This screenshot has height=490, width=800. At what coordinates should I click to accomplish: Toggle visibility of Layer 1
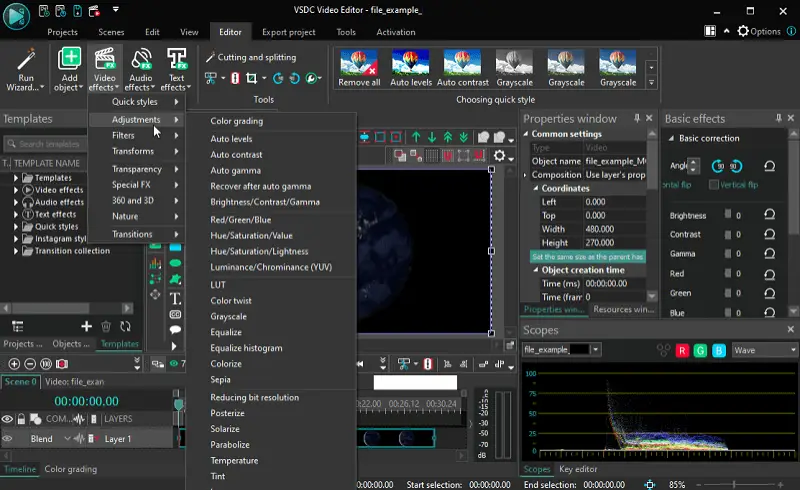(7, 438)
